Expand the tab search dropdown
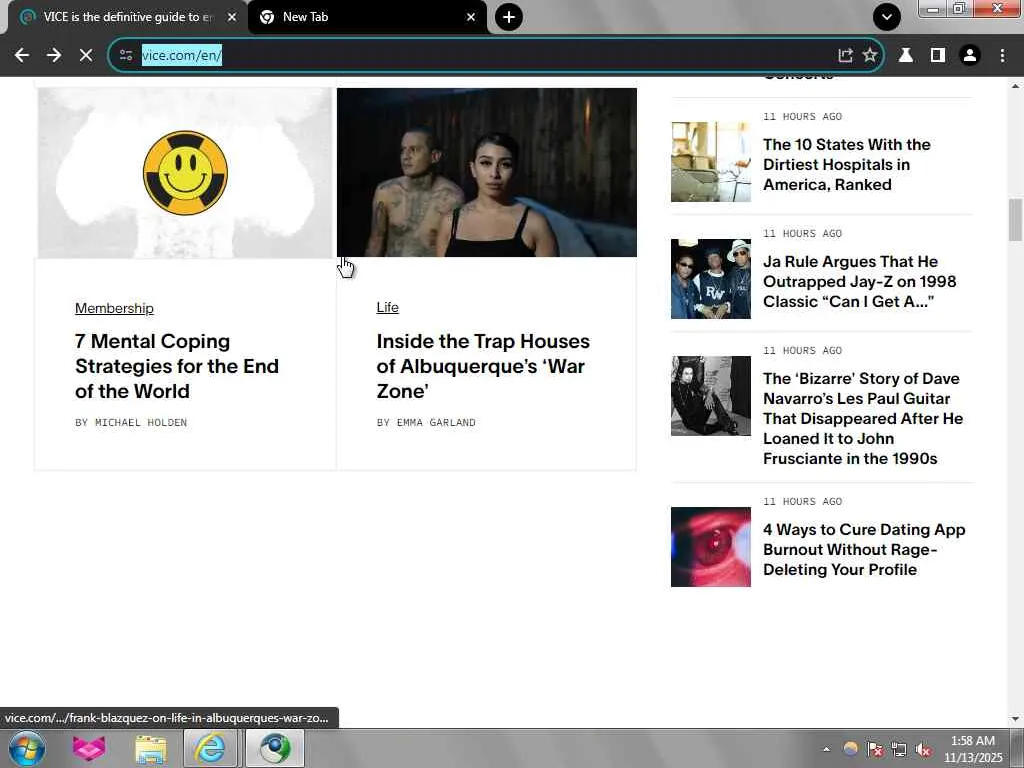Image resolution: width=1024 pixels, height=768 pixels. (887, 17)
